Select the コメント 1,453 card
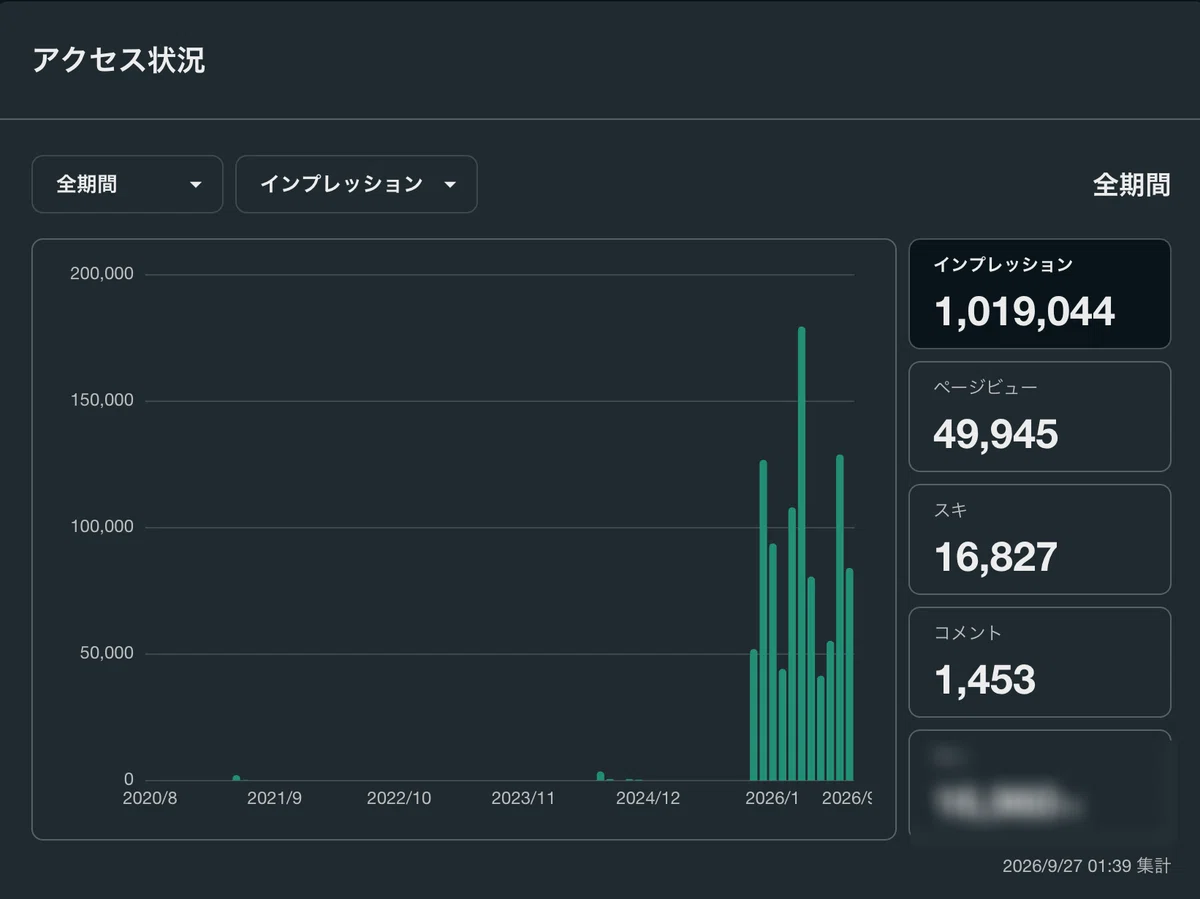 [x=1039, y=662]
